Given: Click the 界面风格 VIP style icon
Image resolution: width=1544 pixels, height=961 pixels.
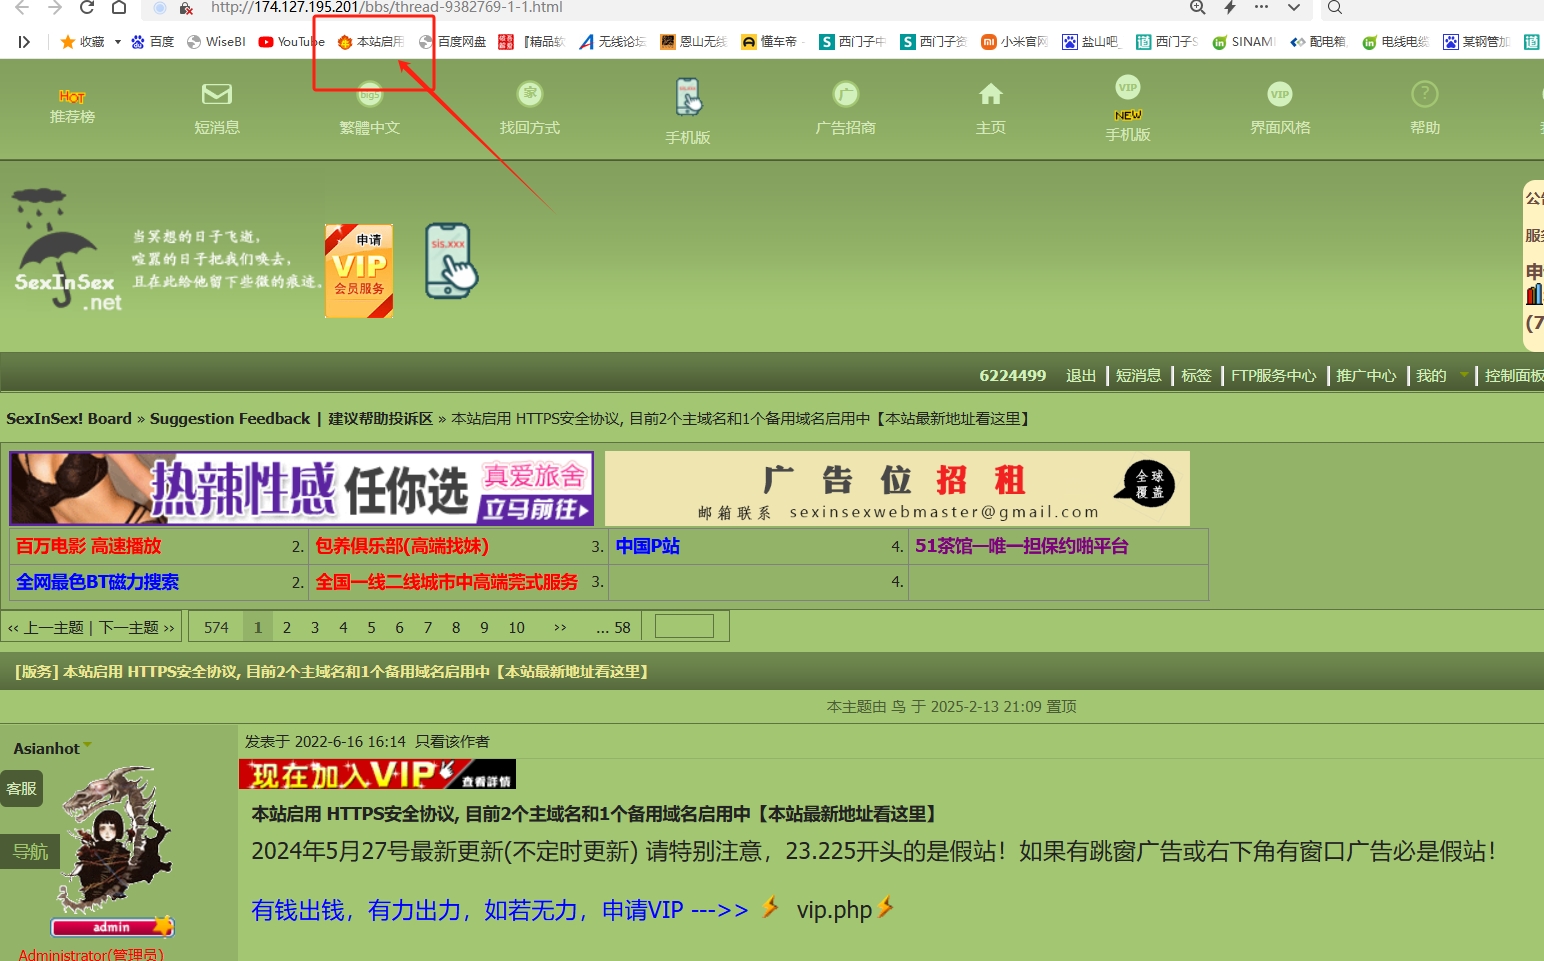Looking at the screenshot, I should [x=1279, y=95].
